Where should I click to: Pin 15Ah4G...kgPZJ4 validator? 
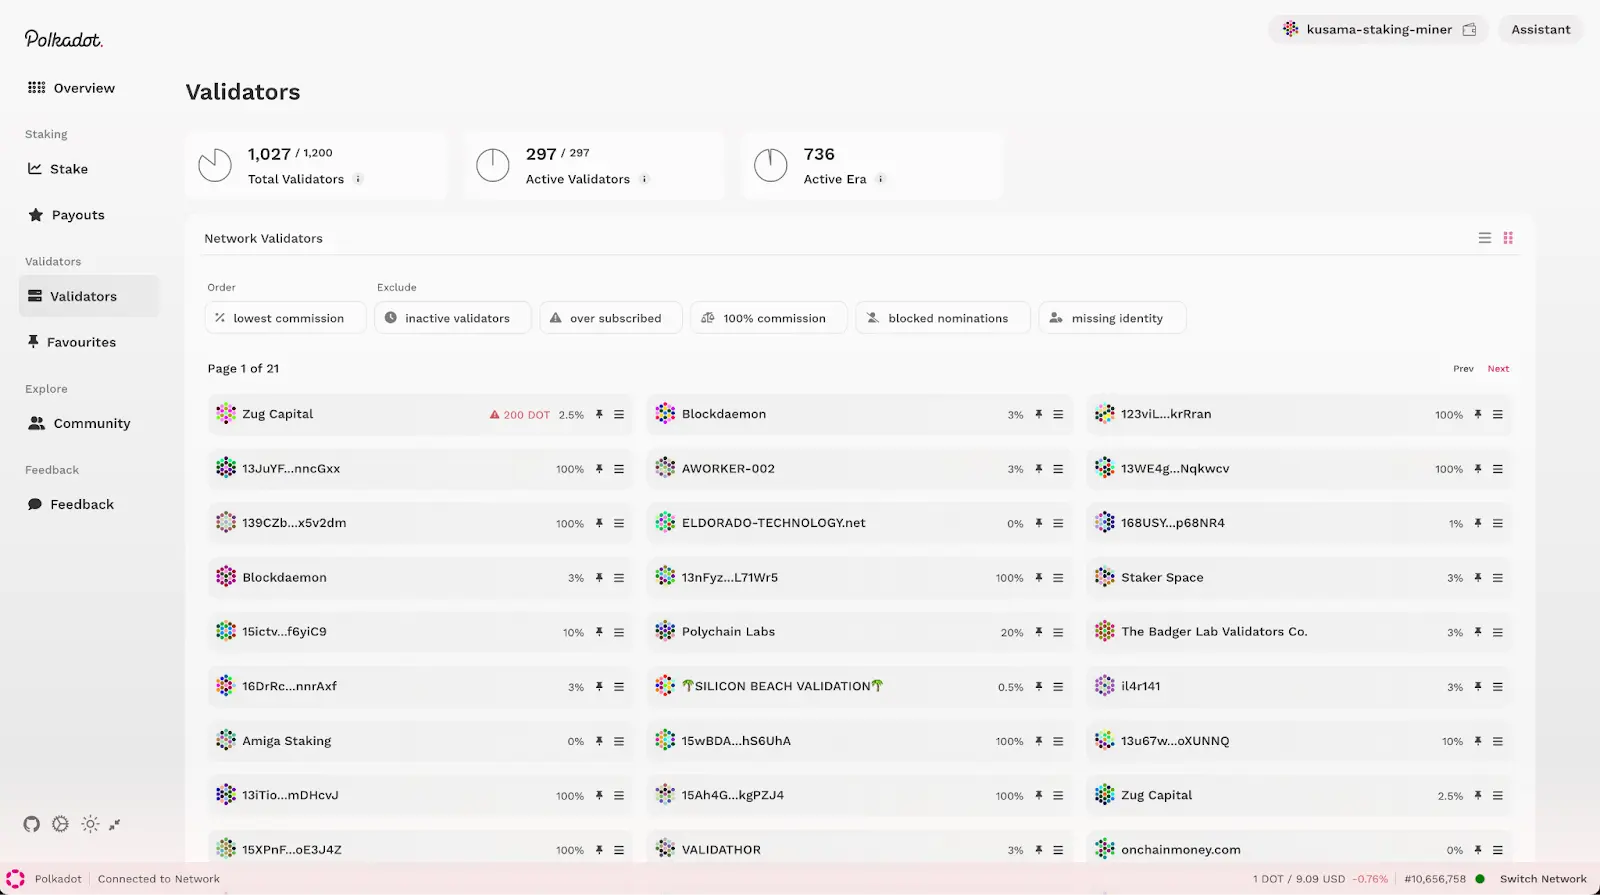click(1039, 795)
